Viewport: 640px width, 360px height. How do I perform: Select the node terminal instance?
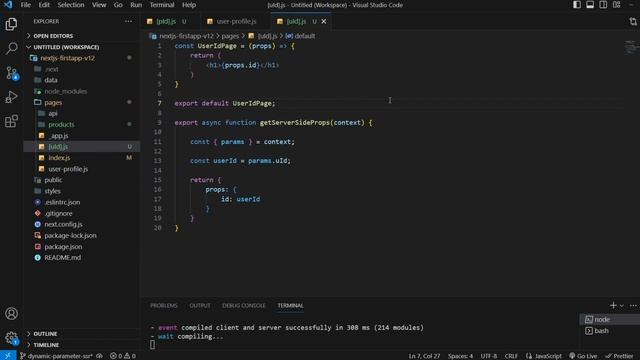pyautogui.click(x=610, y=319)
